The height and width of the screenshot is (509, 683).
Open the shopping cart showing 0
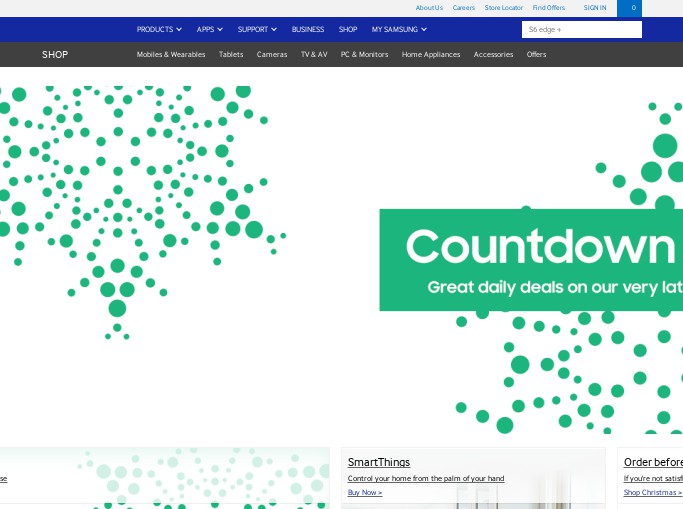point(629,8)
